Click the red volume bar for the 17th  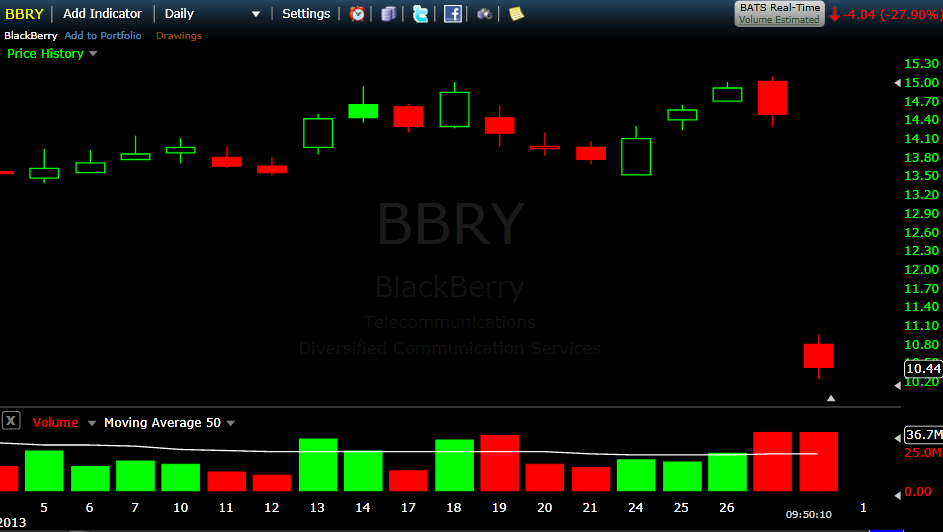pyautogui.click(x=408, y=480)
